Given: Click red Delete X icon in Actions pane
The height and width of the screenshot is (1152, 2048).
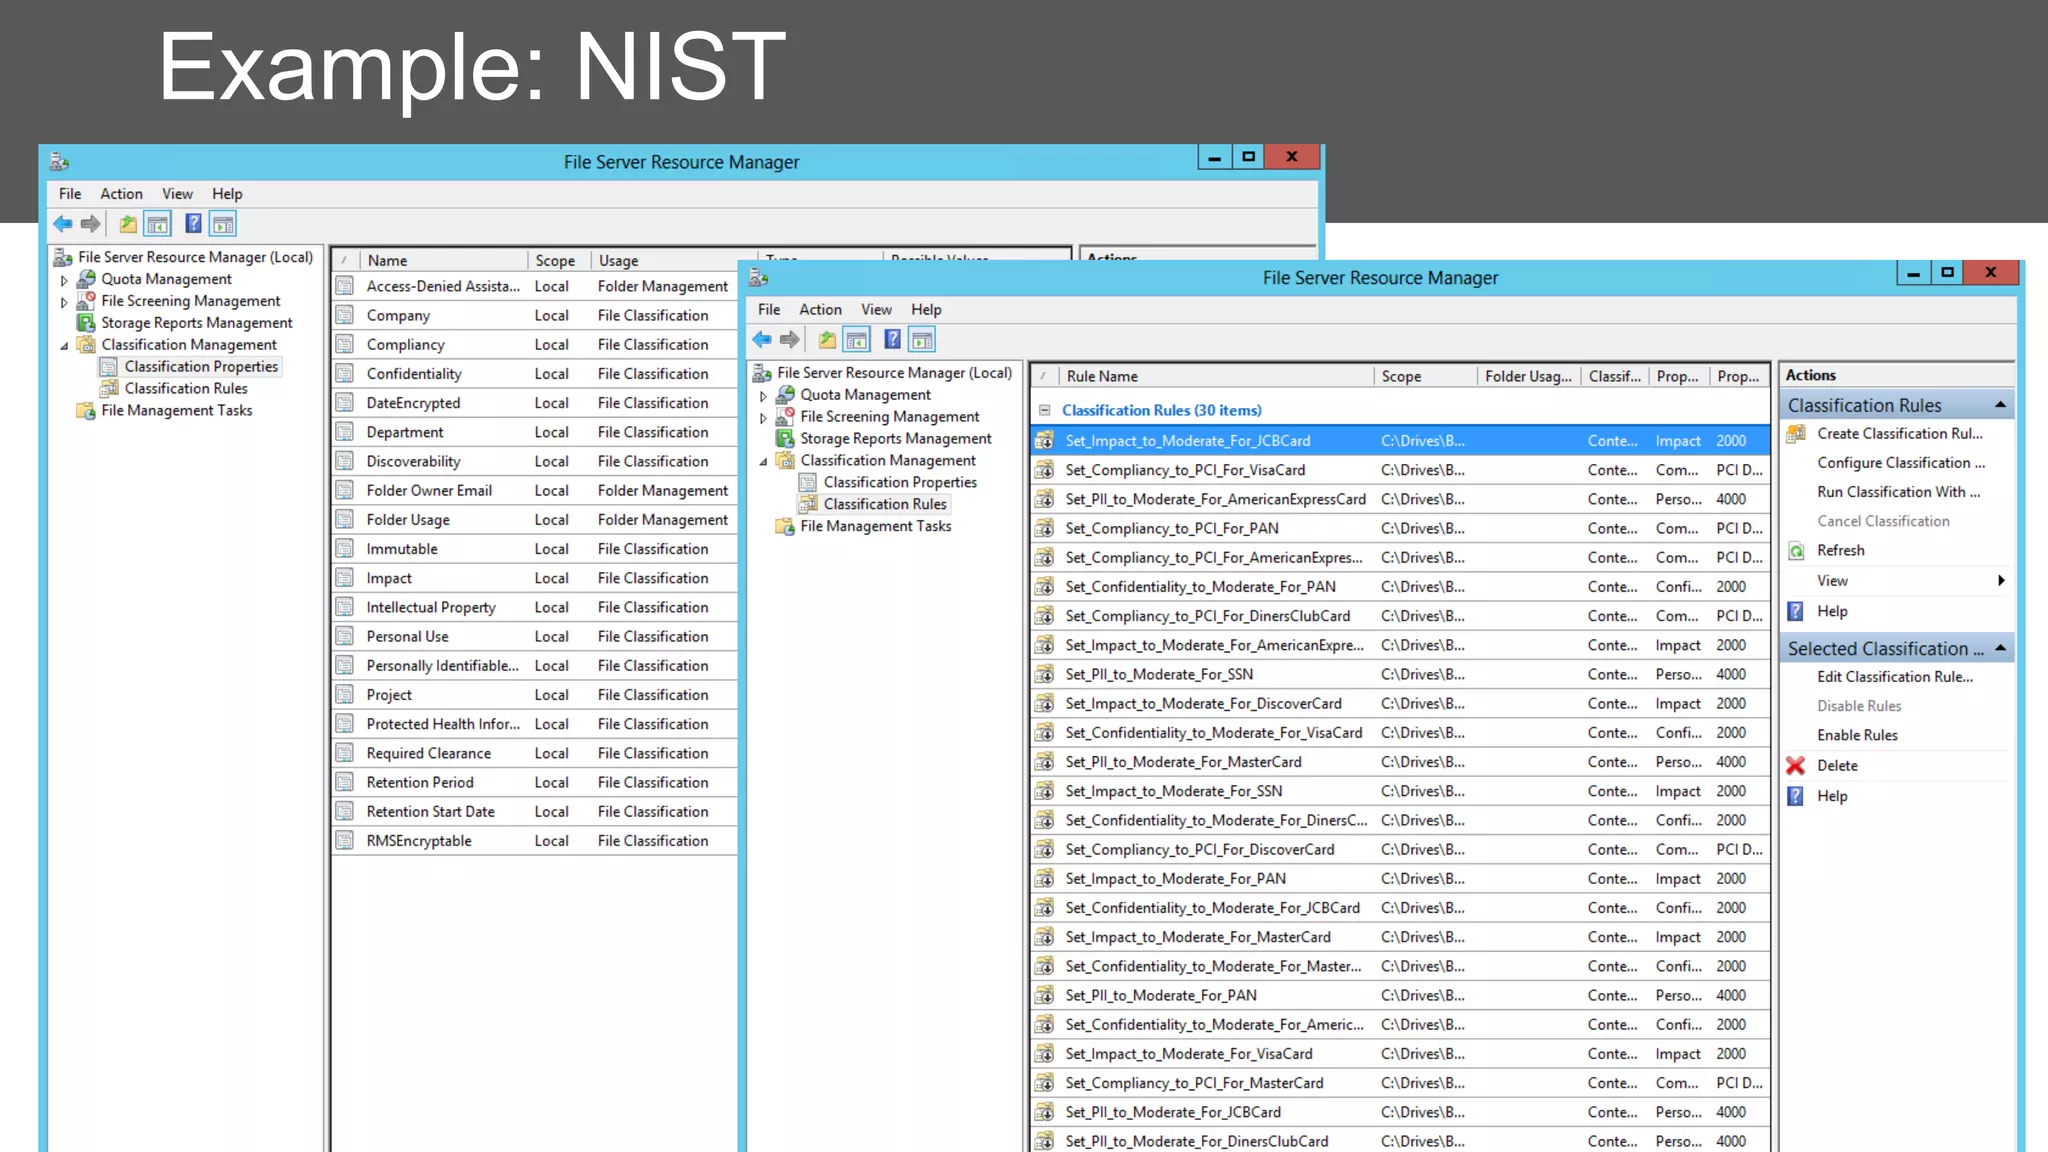Looking at the screenshot, I should [1796, 765].
